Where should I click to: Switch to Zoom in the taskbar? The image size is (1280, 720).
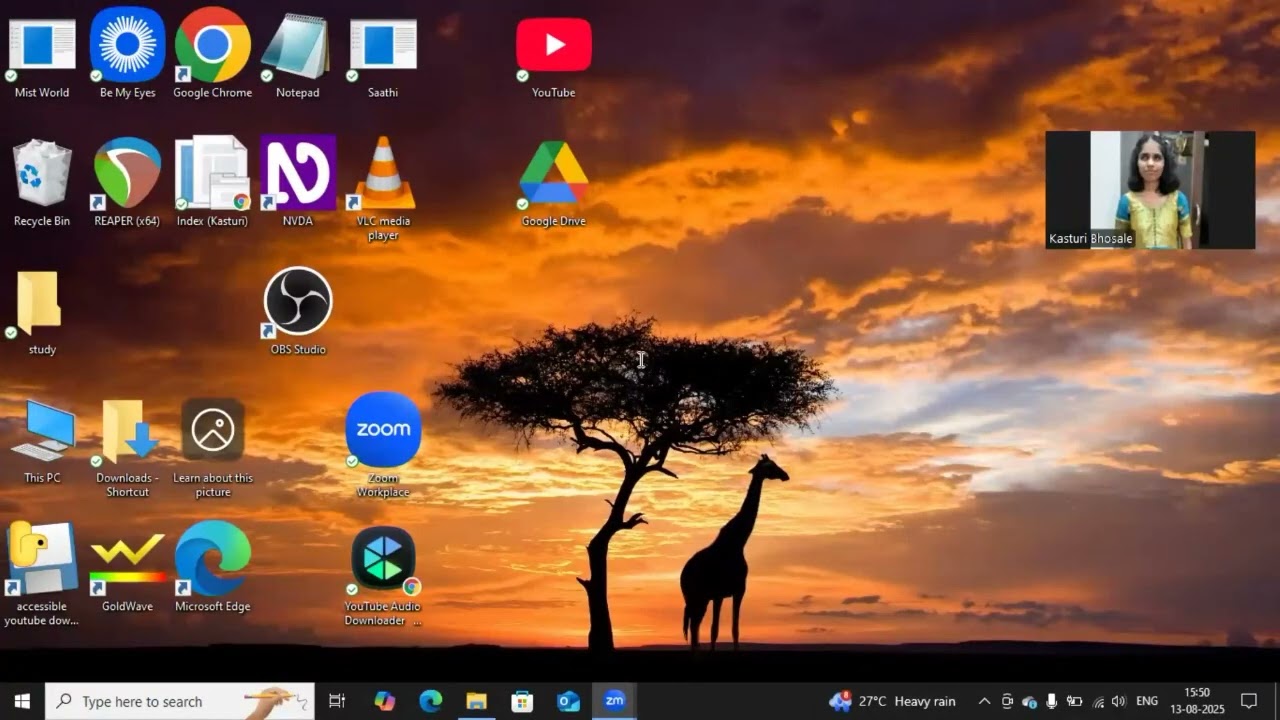[615, 701]
